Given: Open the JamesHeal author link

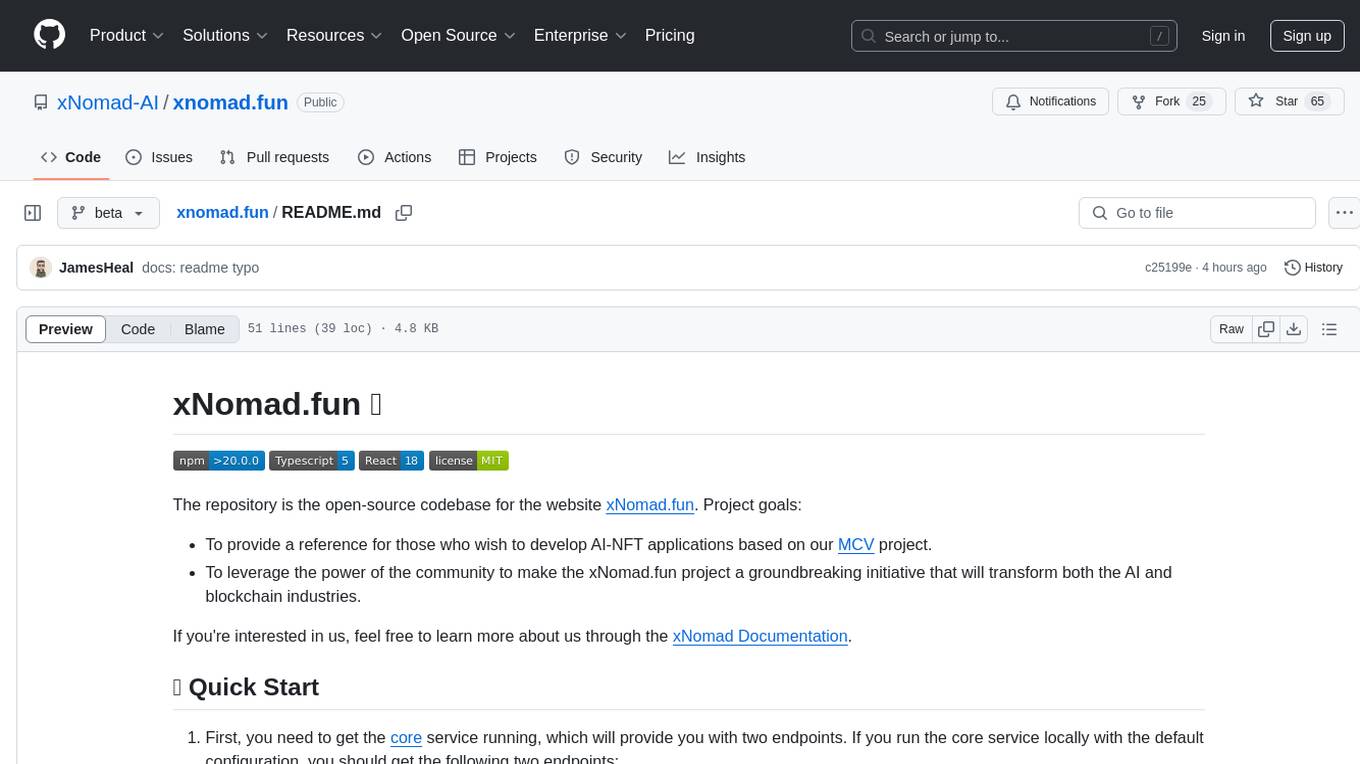Looking at the screenshot, I should pos(96,268).
